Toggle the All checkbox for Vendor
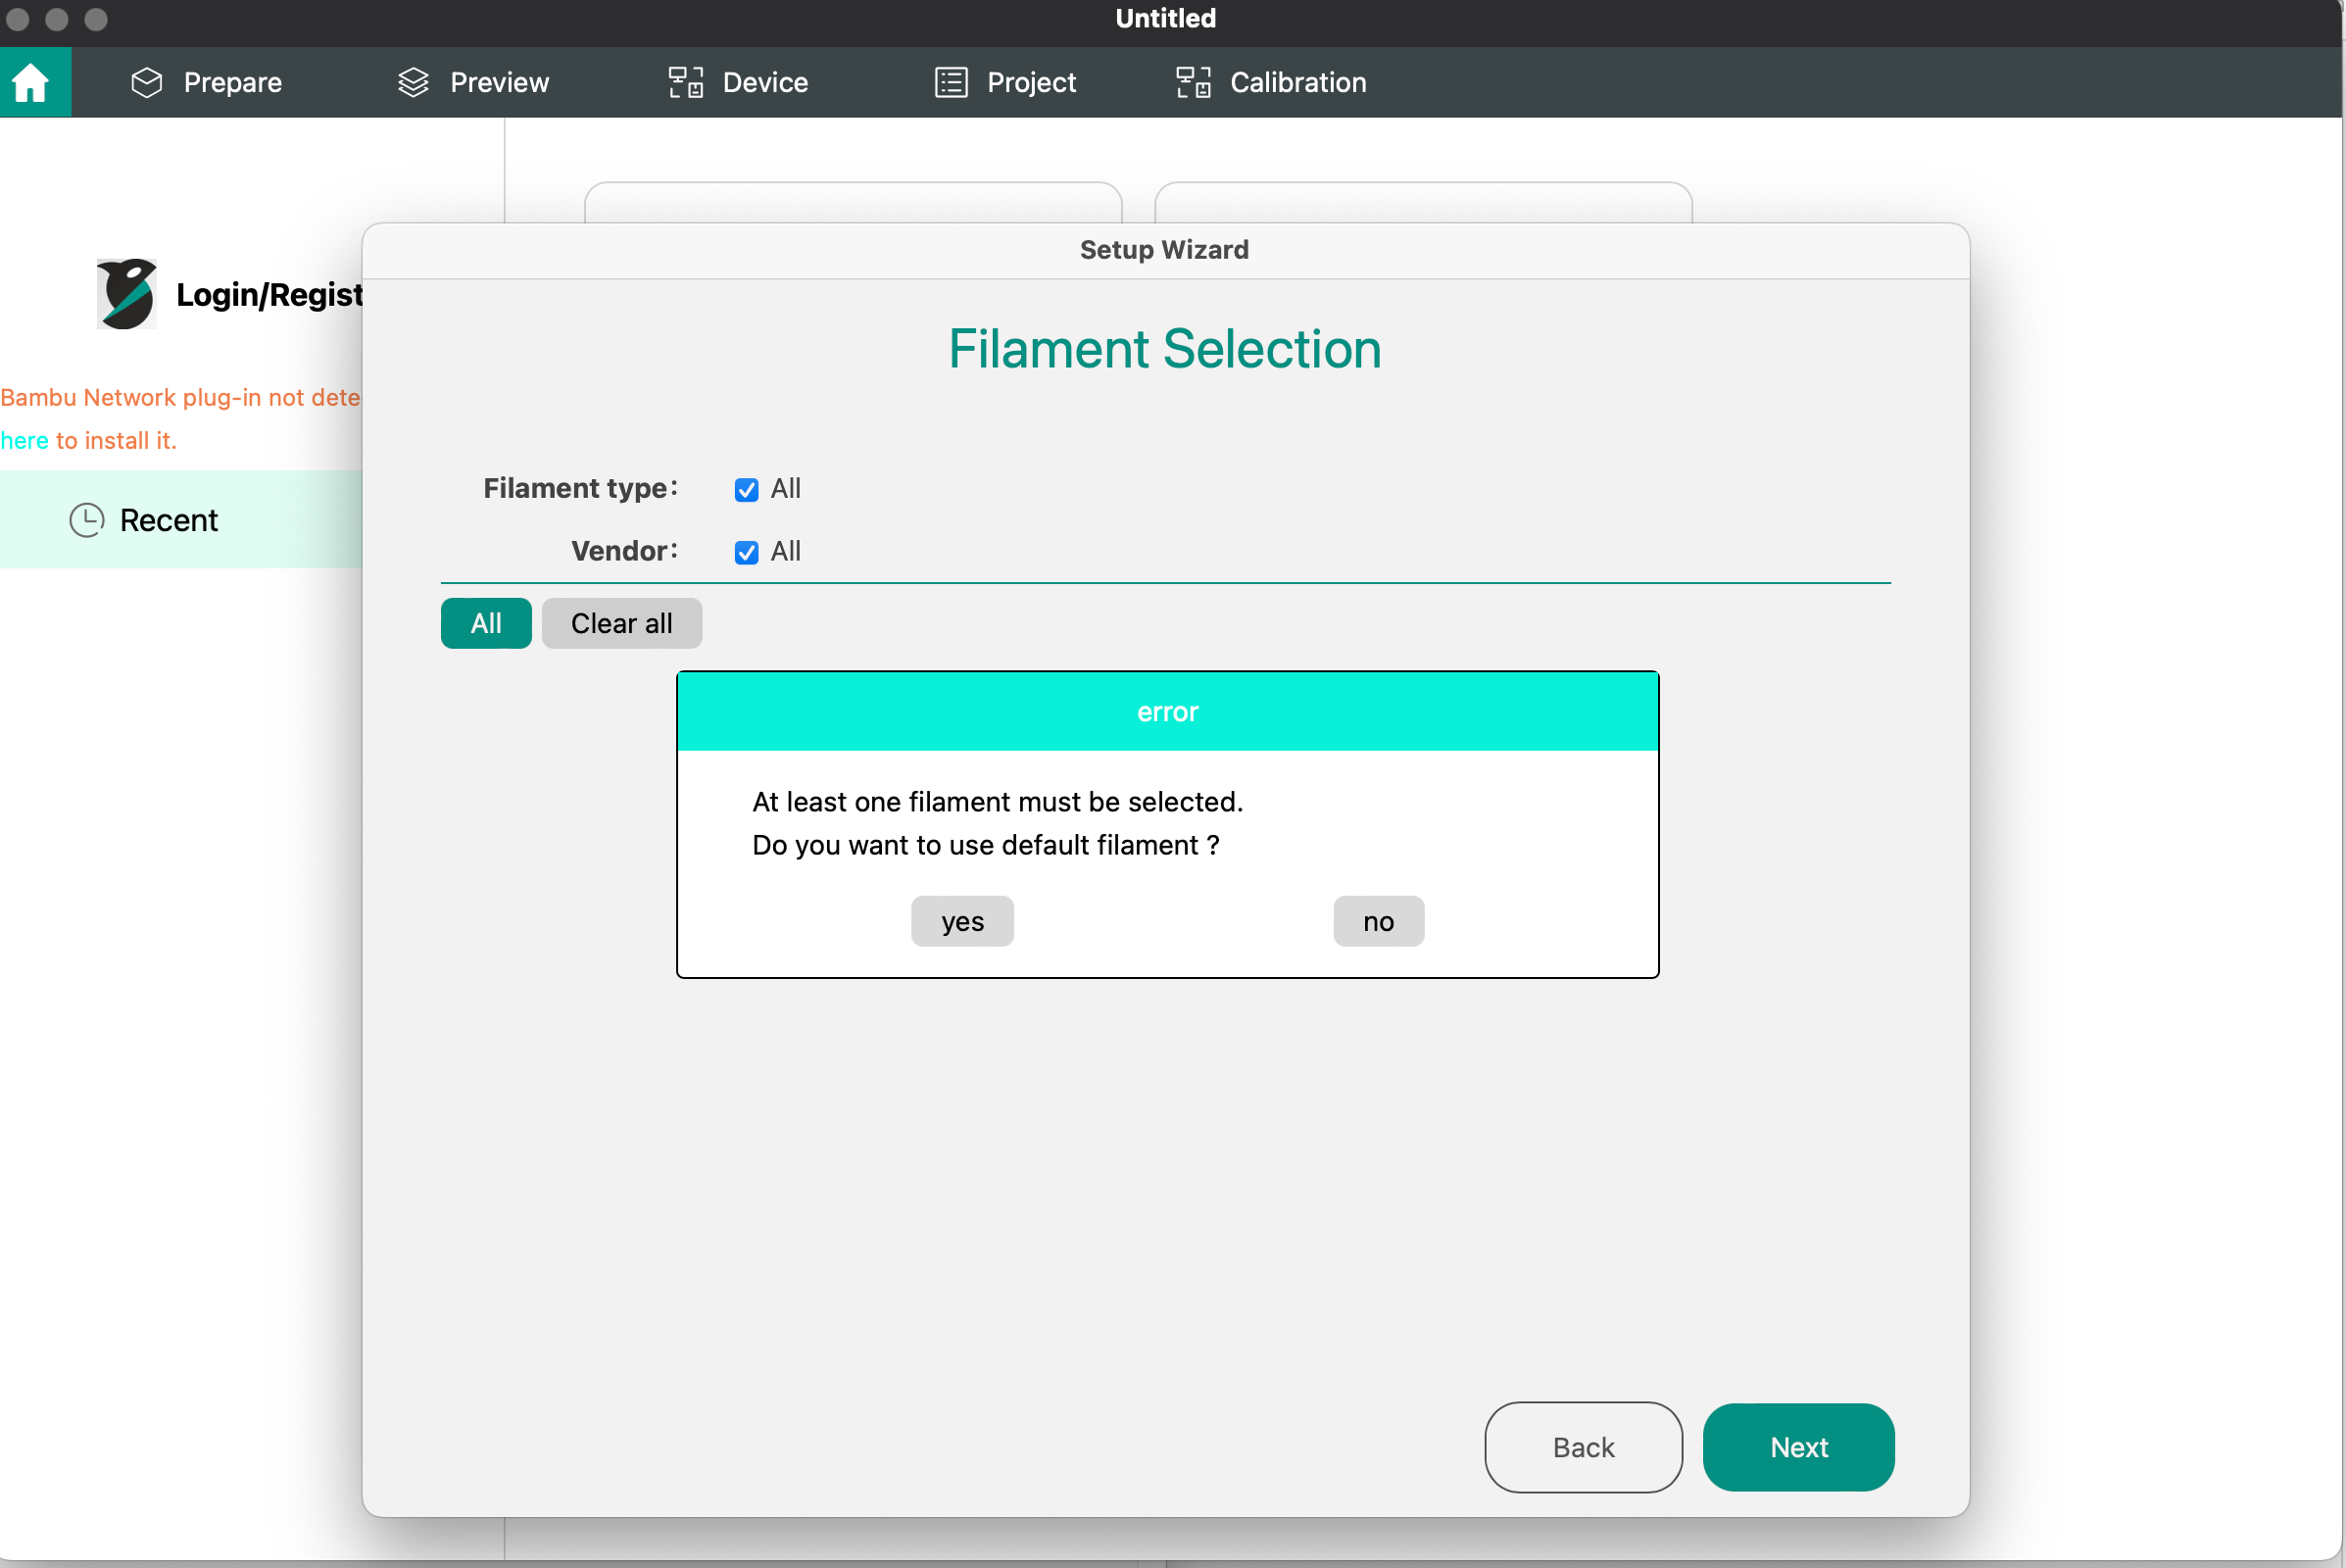Viewport: 2346px width, 1568px height. [746, 552]
